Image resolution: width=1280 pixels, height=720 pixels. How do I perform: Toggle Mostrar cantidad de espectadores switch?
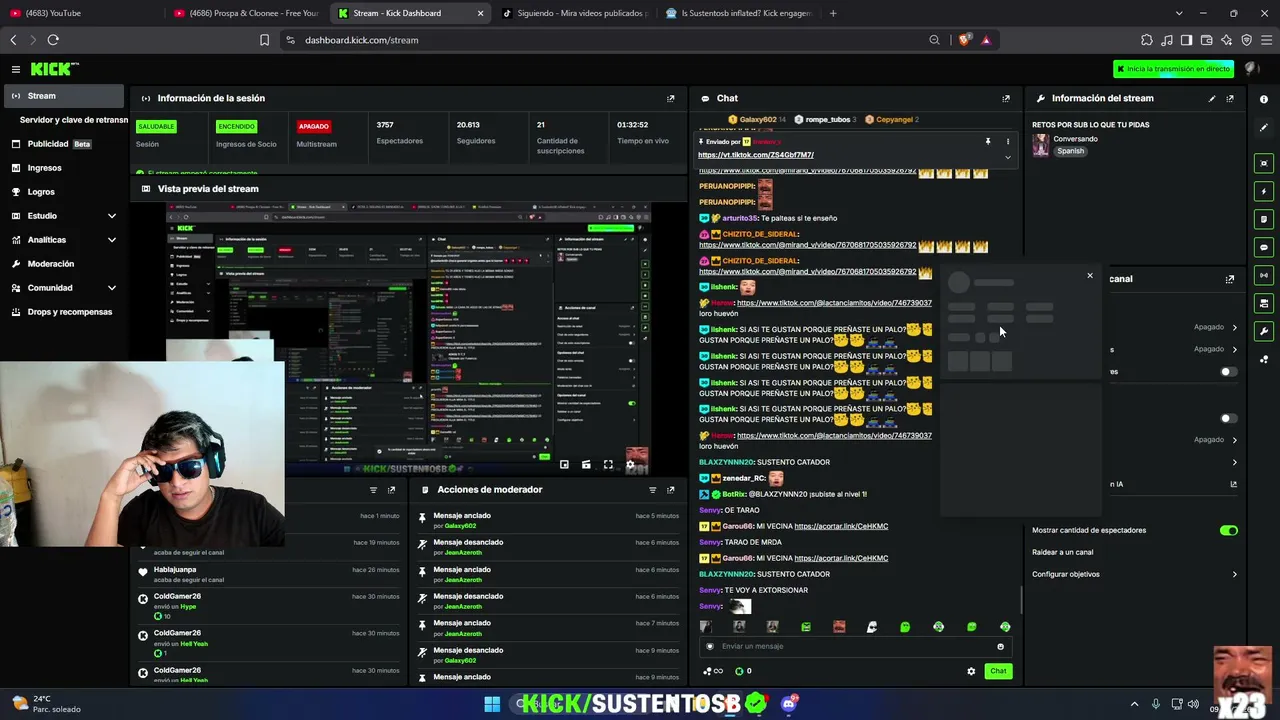pos(1229,531)
